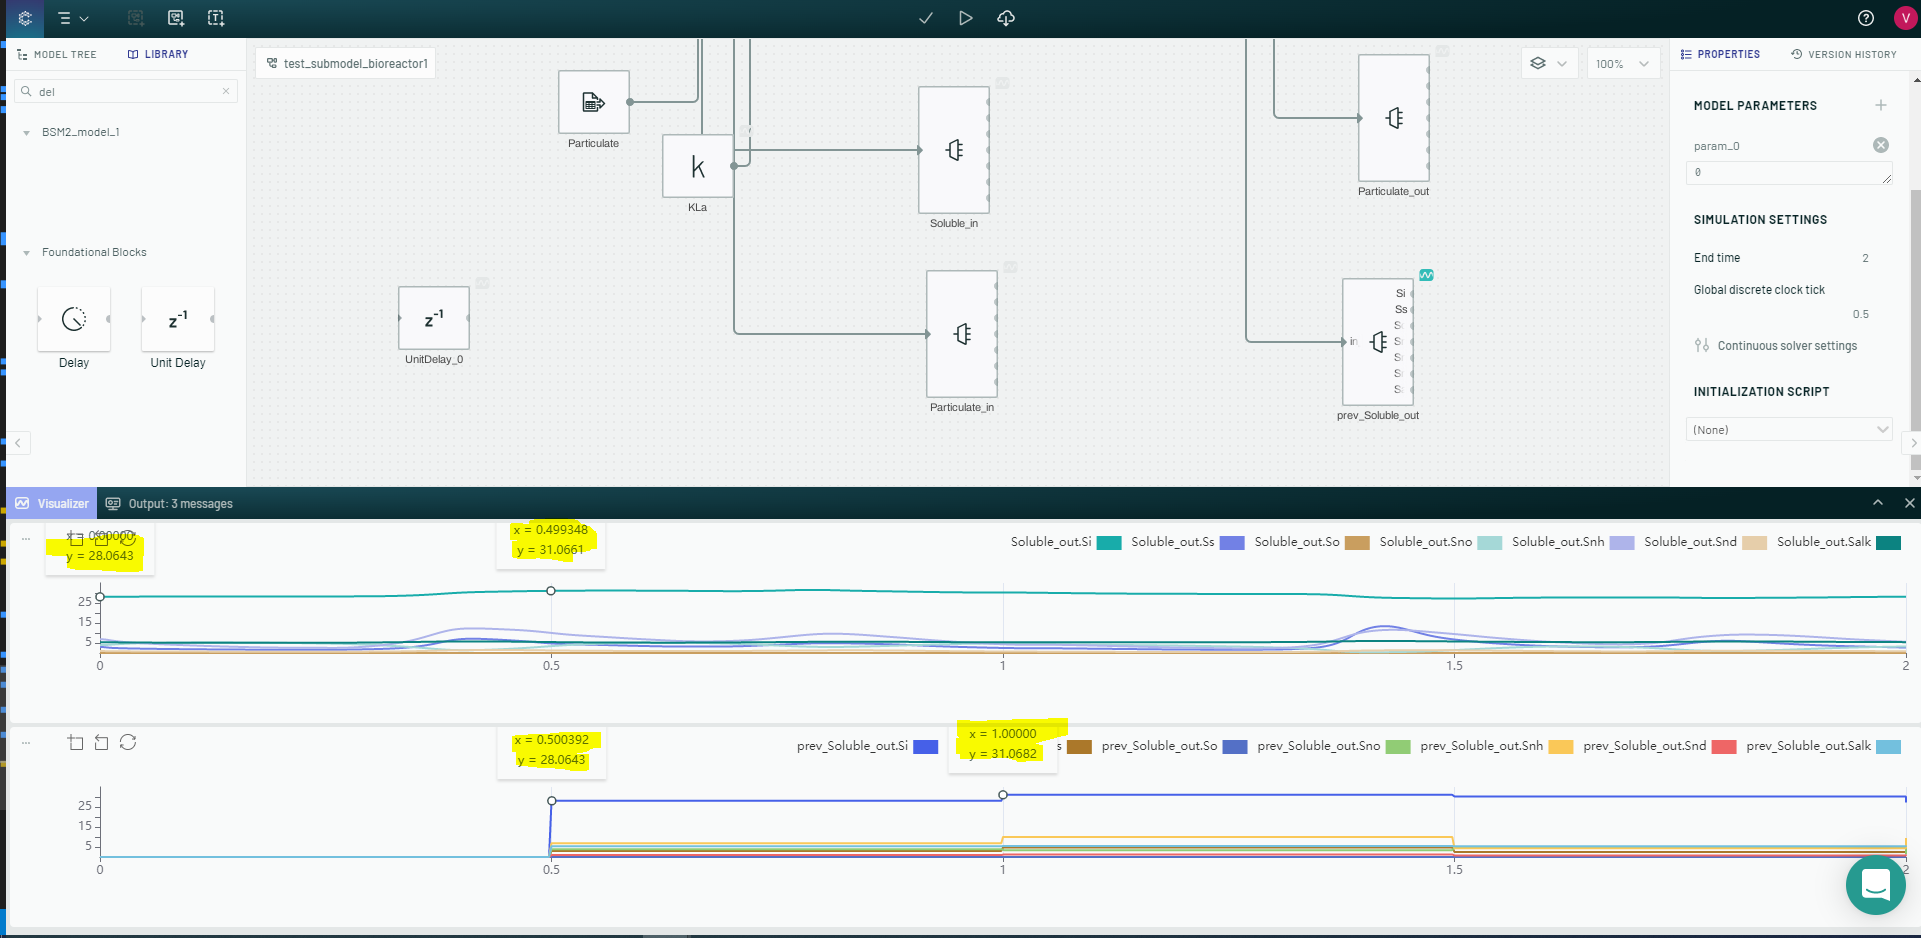This screenshot has width=1921, height=938.
Task: Delete the param_0 parameter
Action: [x=1881, y=145]
